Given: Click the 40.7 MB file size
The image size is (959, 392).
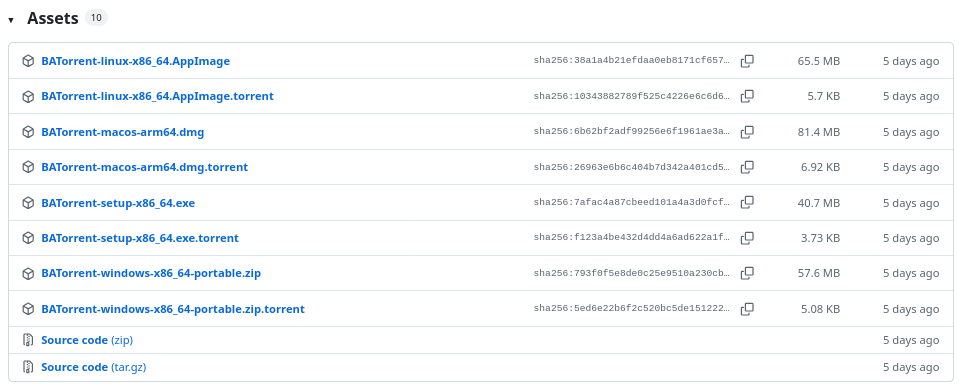Looking at the screenshot, I should 818,202.
